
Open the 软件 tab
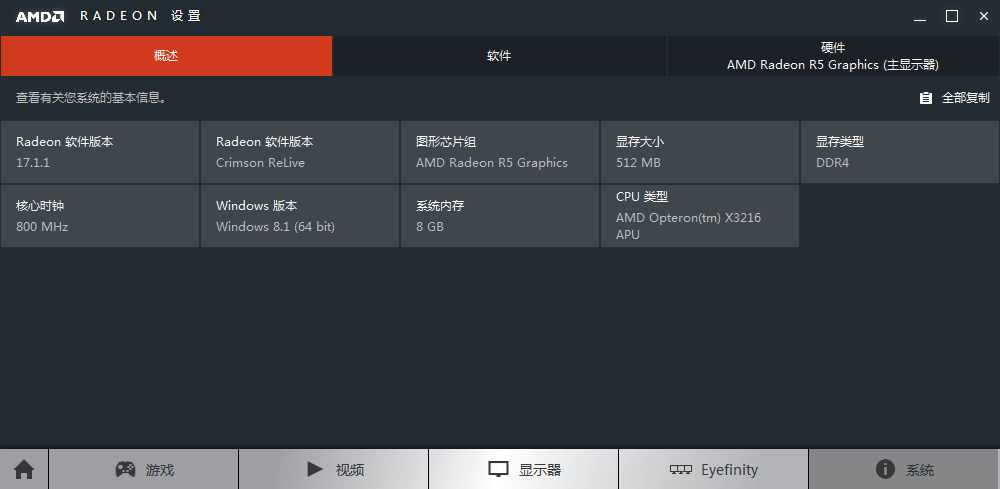coord(499,56)
